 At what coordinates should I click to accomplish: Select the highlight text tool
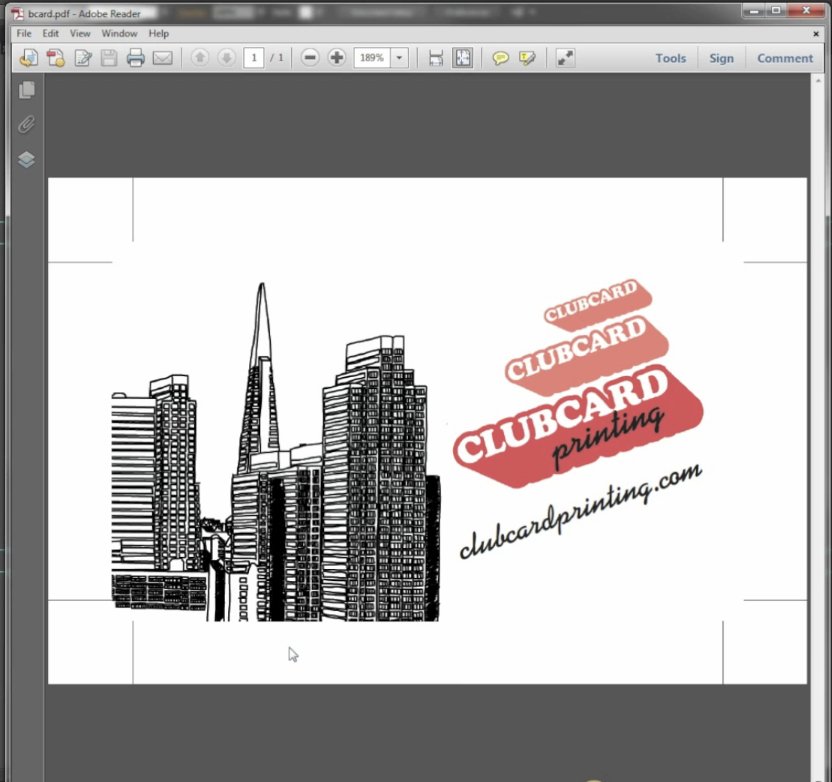(x=527, y=57)
